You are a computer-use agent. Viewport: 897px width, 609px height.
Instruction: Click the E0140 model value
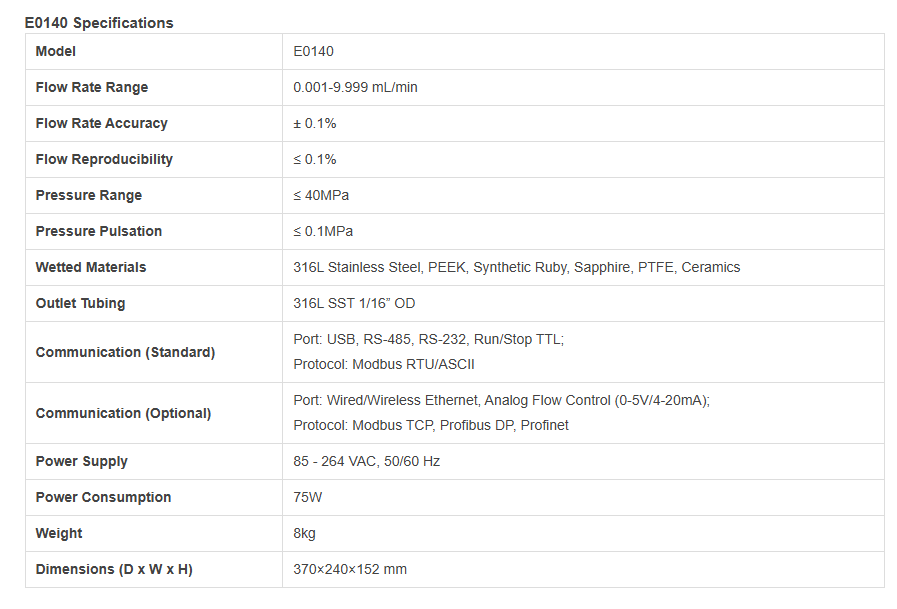coord(313,51)
